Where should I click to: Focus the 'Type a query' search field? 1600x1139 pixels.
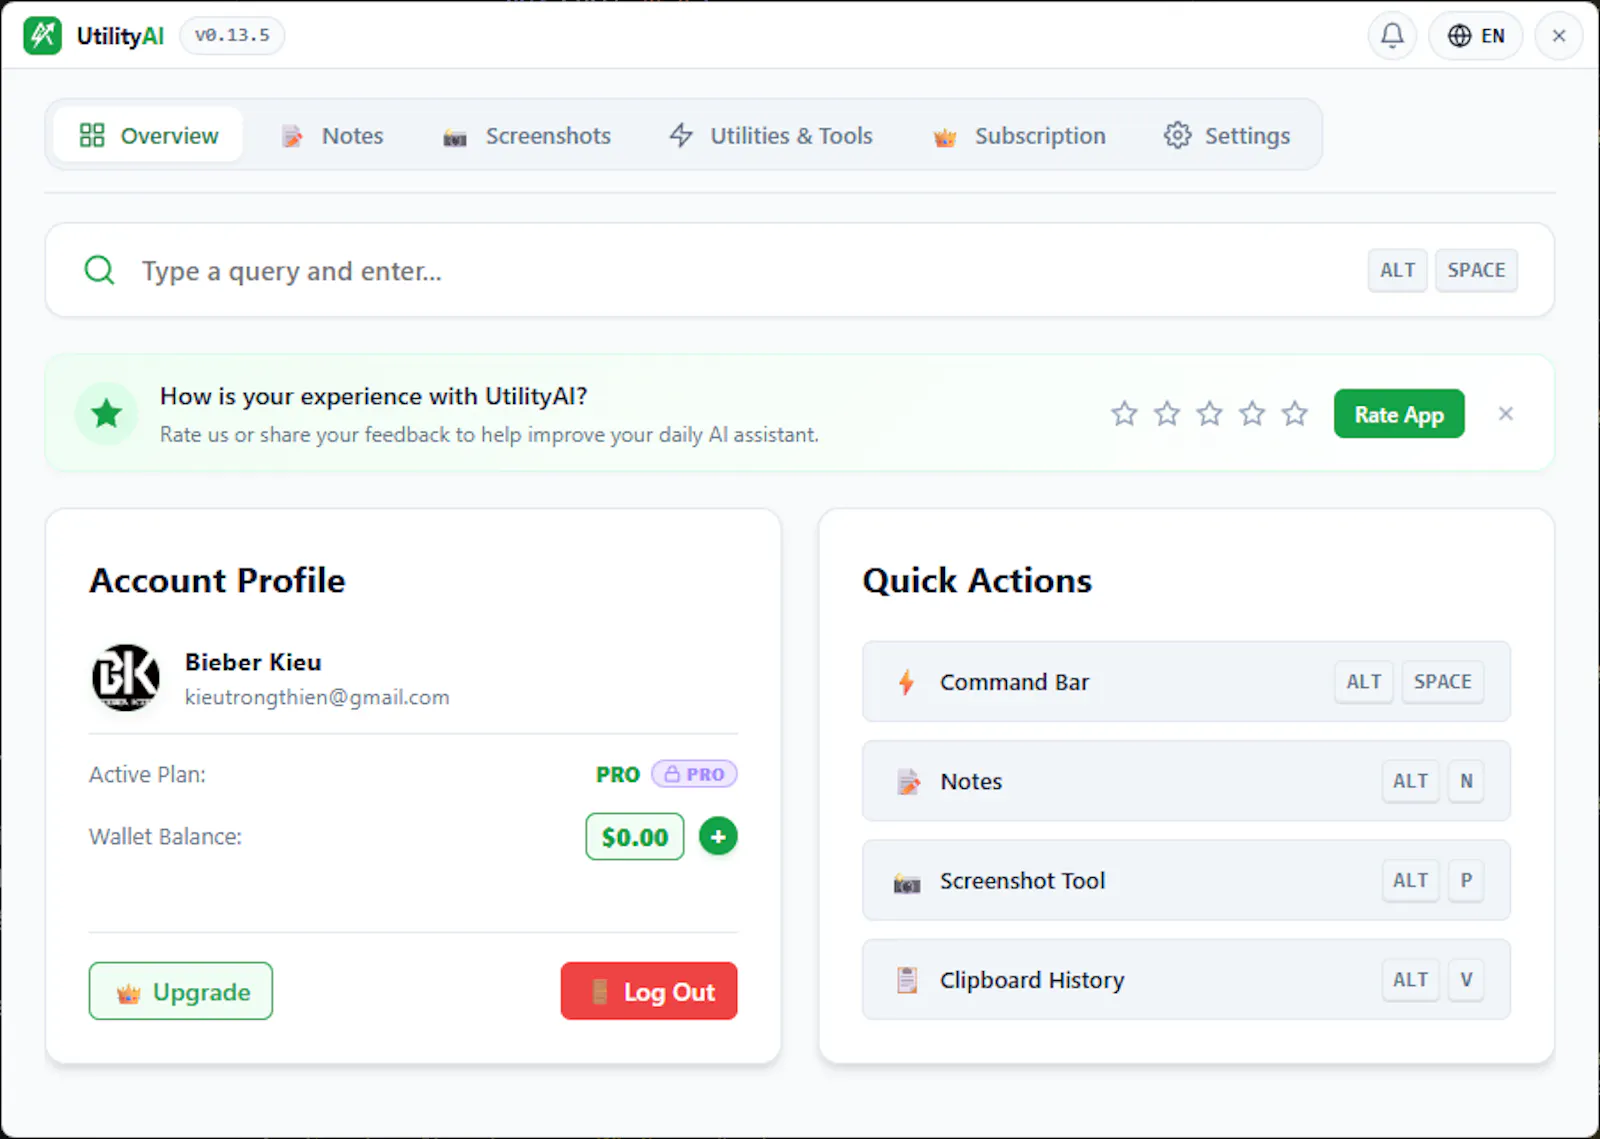800,270
